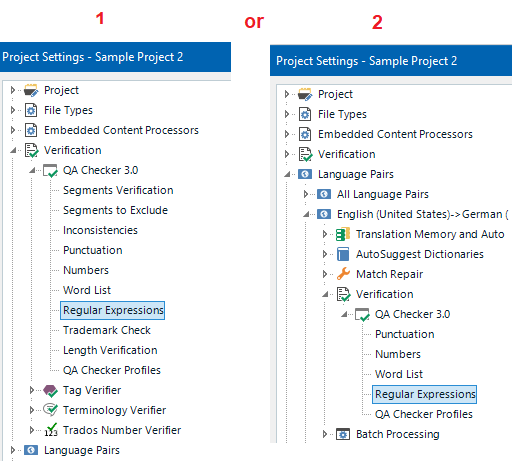Click the Match Repair wrench icon
Screen dimensions: 513x466
pyautogui.click(x=343, y=274)
